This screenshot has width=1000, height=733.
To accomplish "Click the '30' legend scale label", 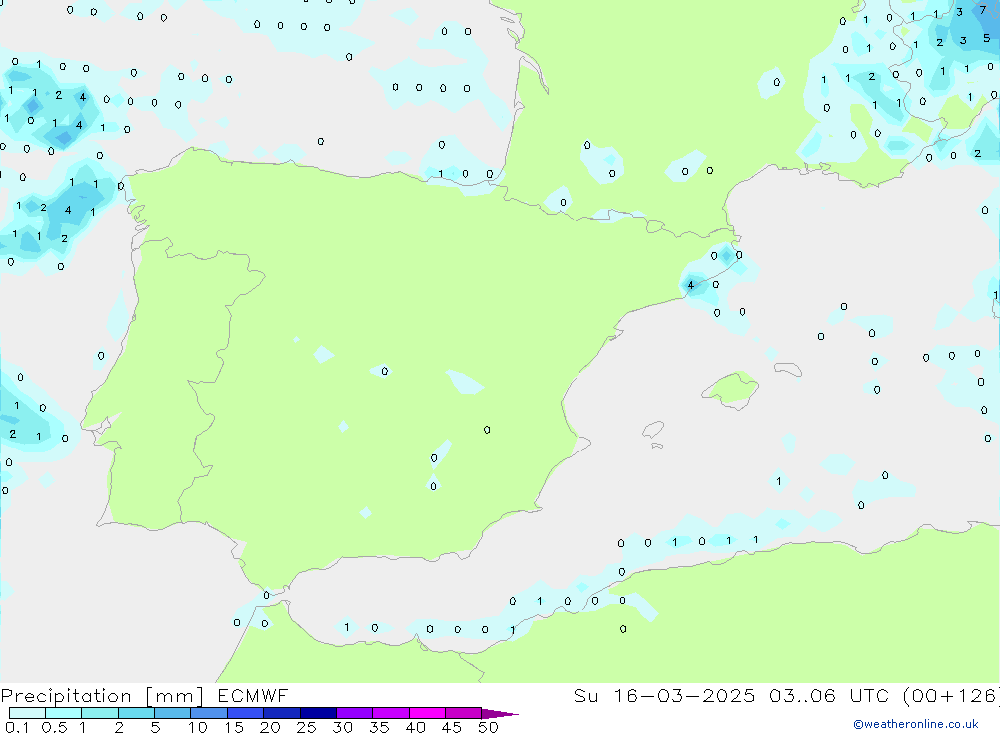I will [x=343, y=727].
